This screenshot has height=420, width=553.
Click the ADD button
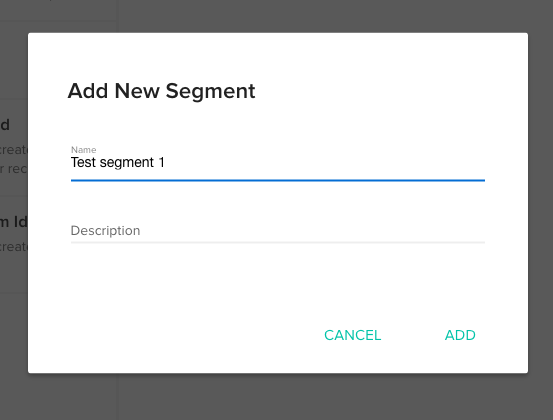(x=460, y=335)
